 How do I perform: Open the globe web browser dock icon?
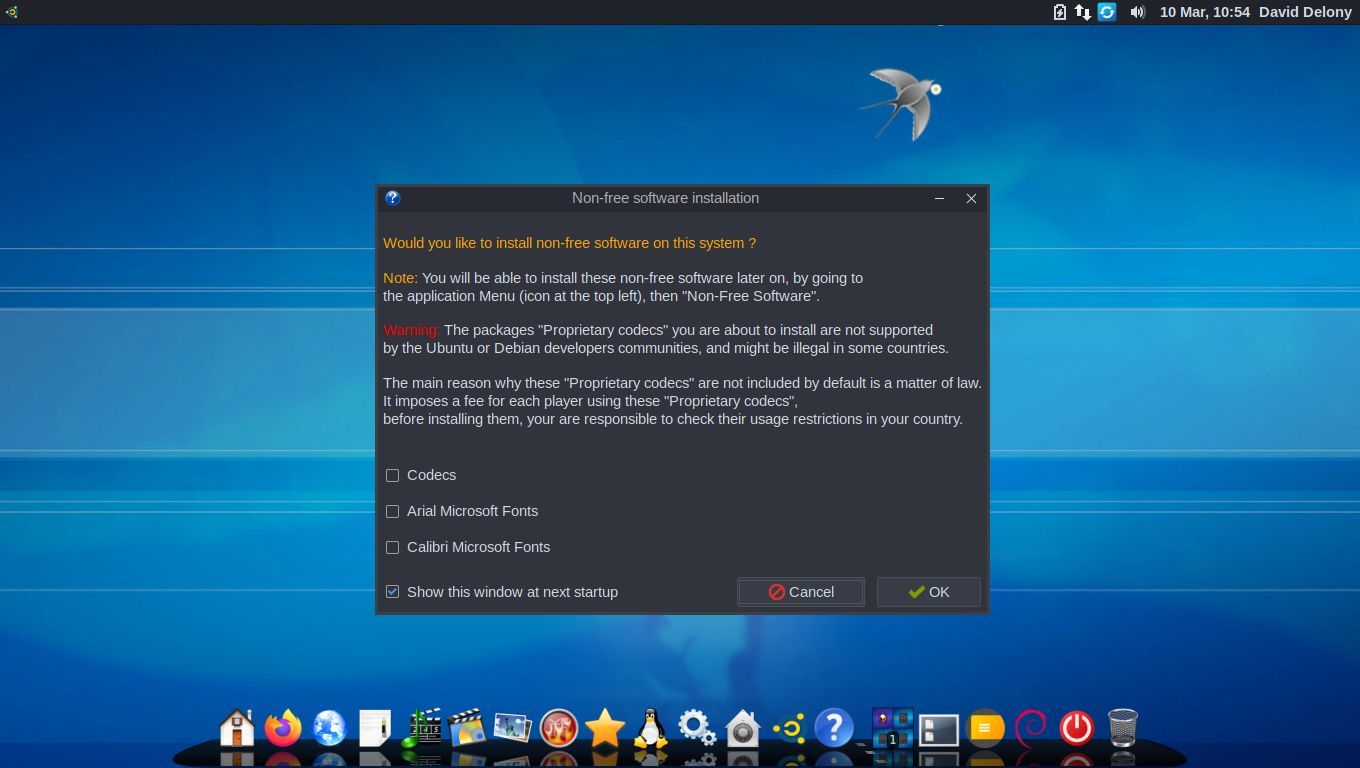[330, 728]
